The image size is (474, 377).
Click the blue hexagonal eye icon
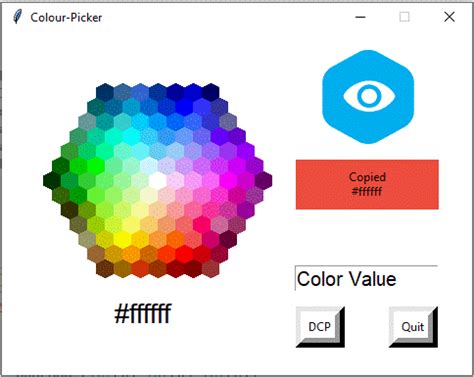368,97
